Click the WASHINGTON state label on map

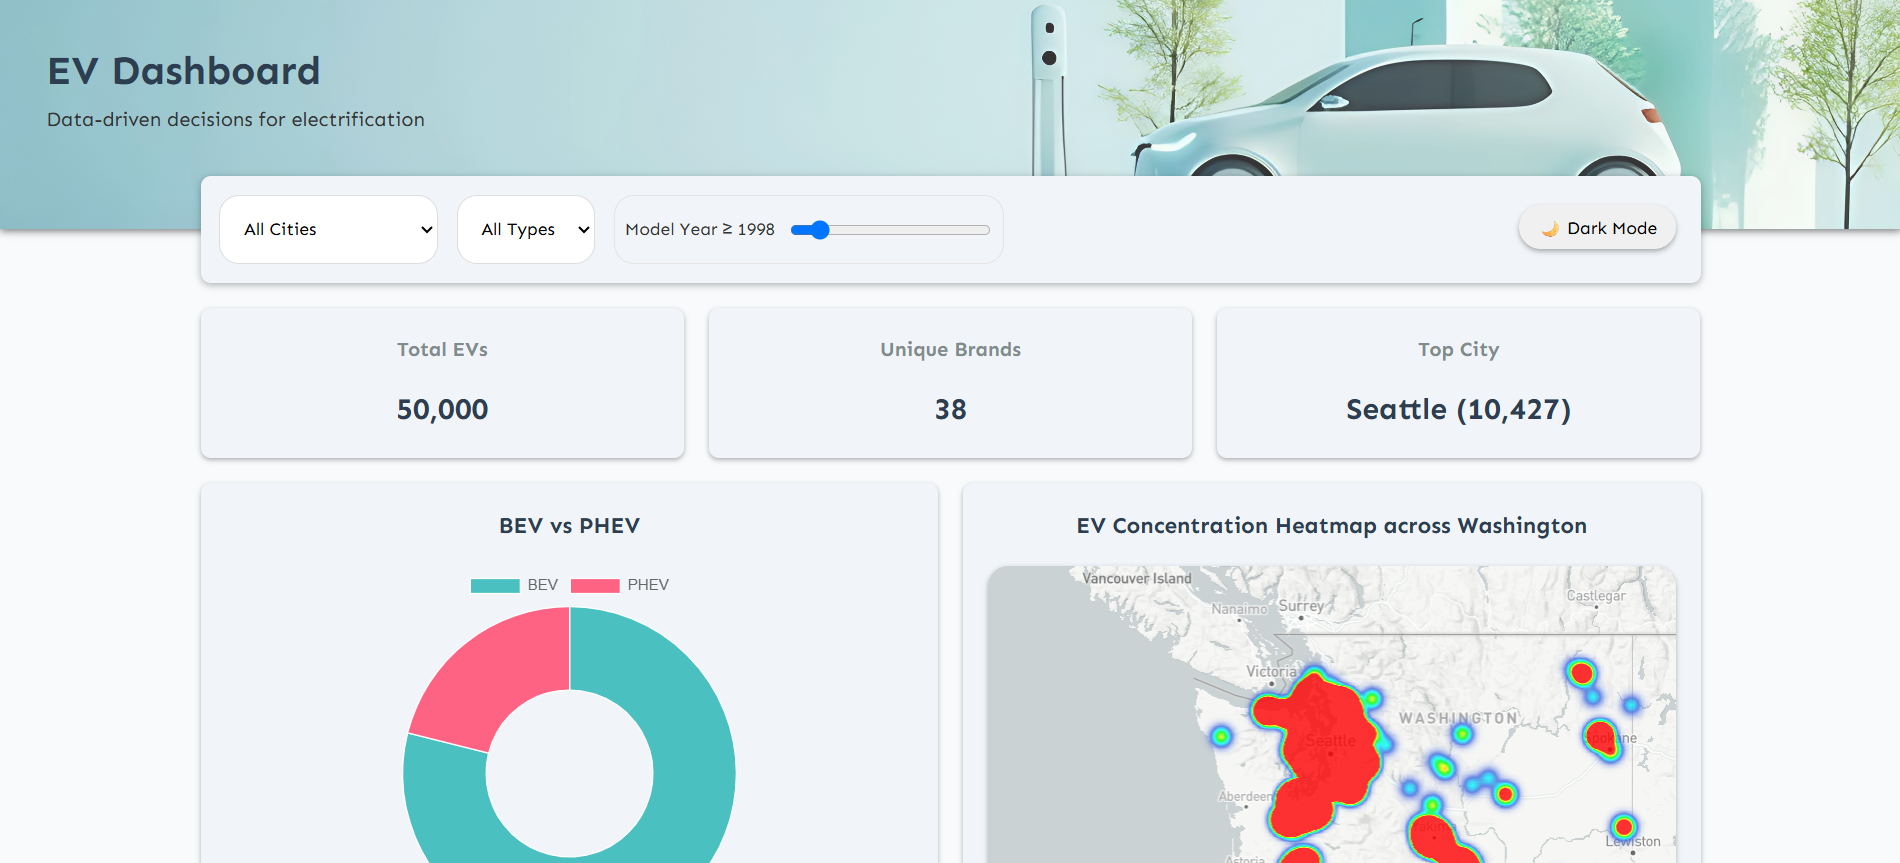click(x=1458, y=718)
